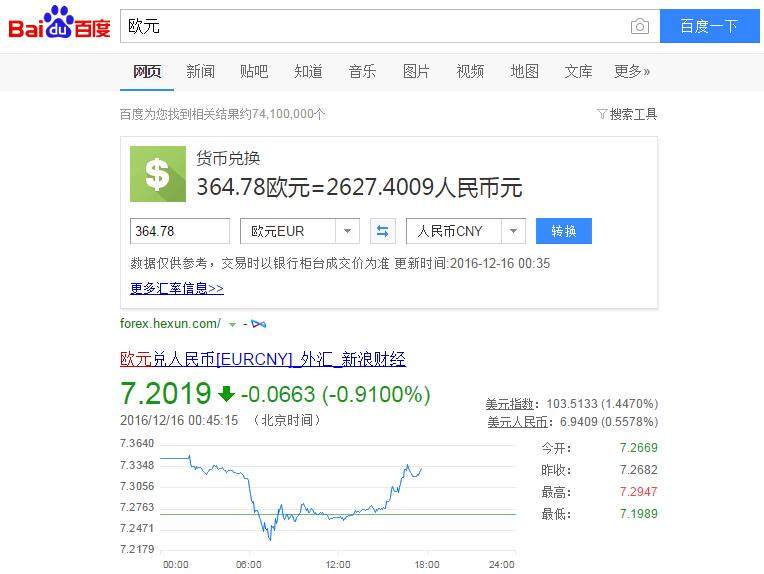
Task: Click the 今开 value 7.2669
Action: (x=639, y=448)
